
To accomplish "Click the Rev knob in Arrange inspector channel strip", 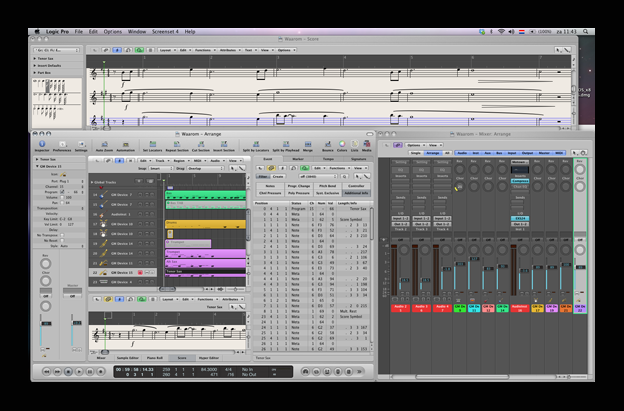I will [45, 264].
